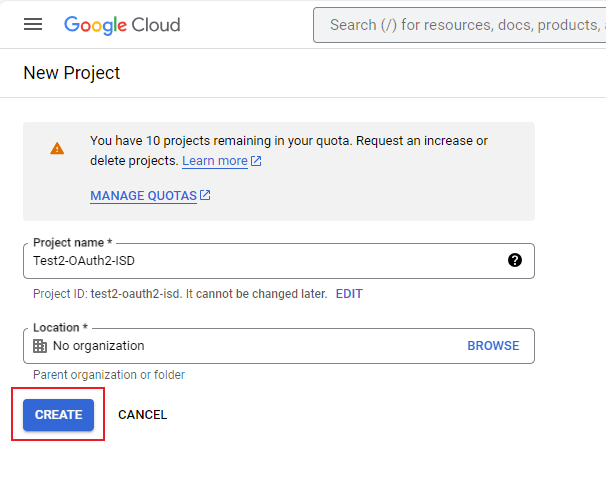Click external-link icon beside Manage Quotas
Image resolution: width=606 pixels, height=488 pixels.
pyautogui.click(x=205, y=196)
